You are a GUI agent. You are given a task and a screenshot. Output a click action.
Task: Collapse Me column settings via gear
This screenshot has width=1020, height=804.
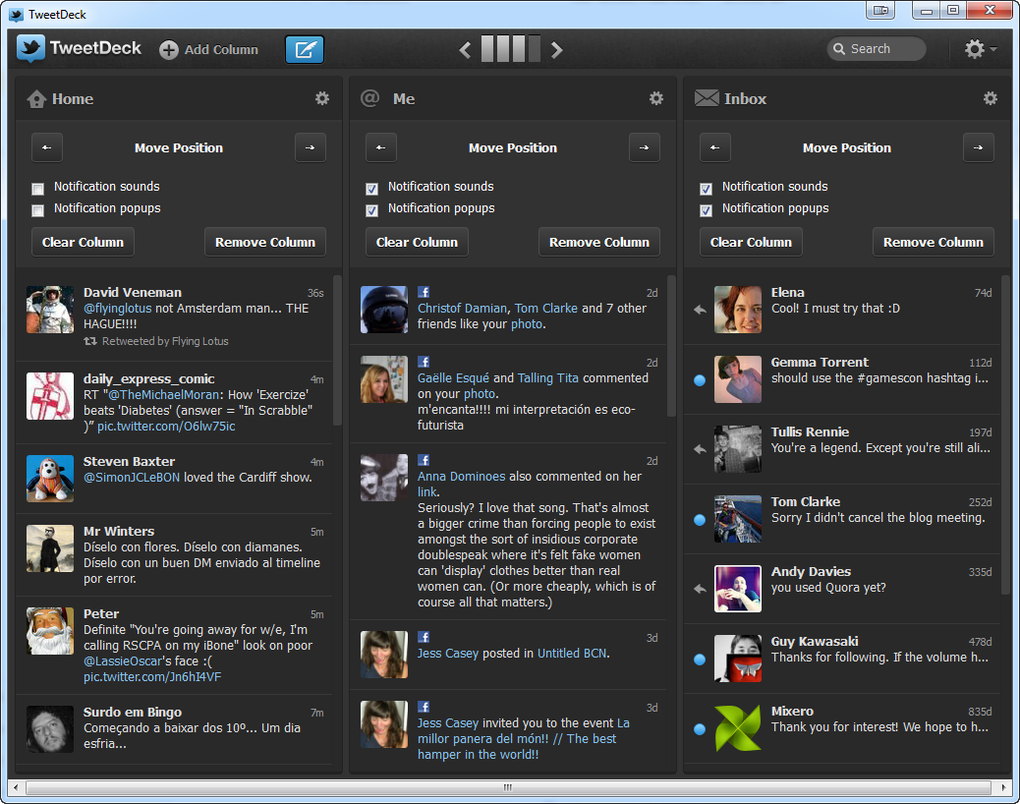pyautogui.click(x=656, y=98)
